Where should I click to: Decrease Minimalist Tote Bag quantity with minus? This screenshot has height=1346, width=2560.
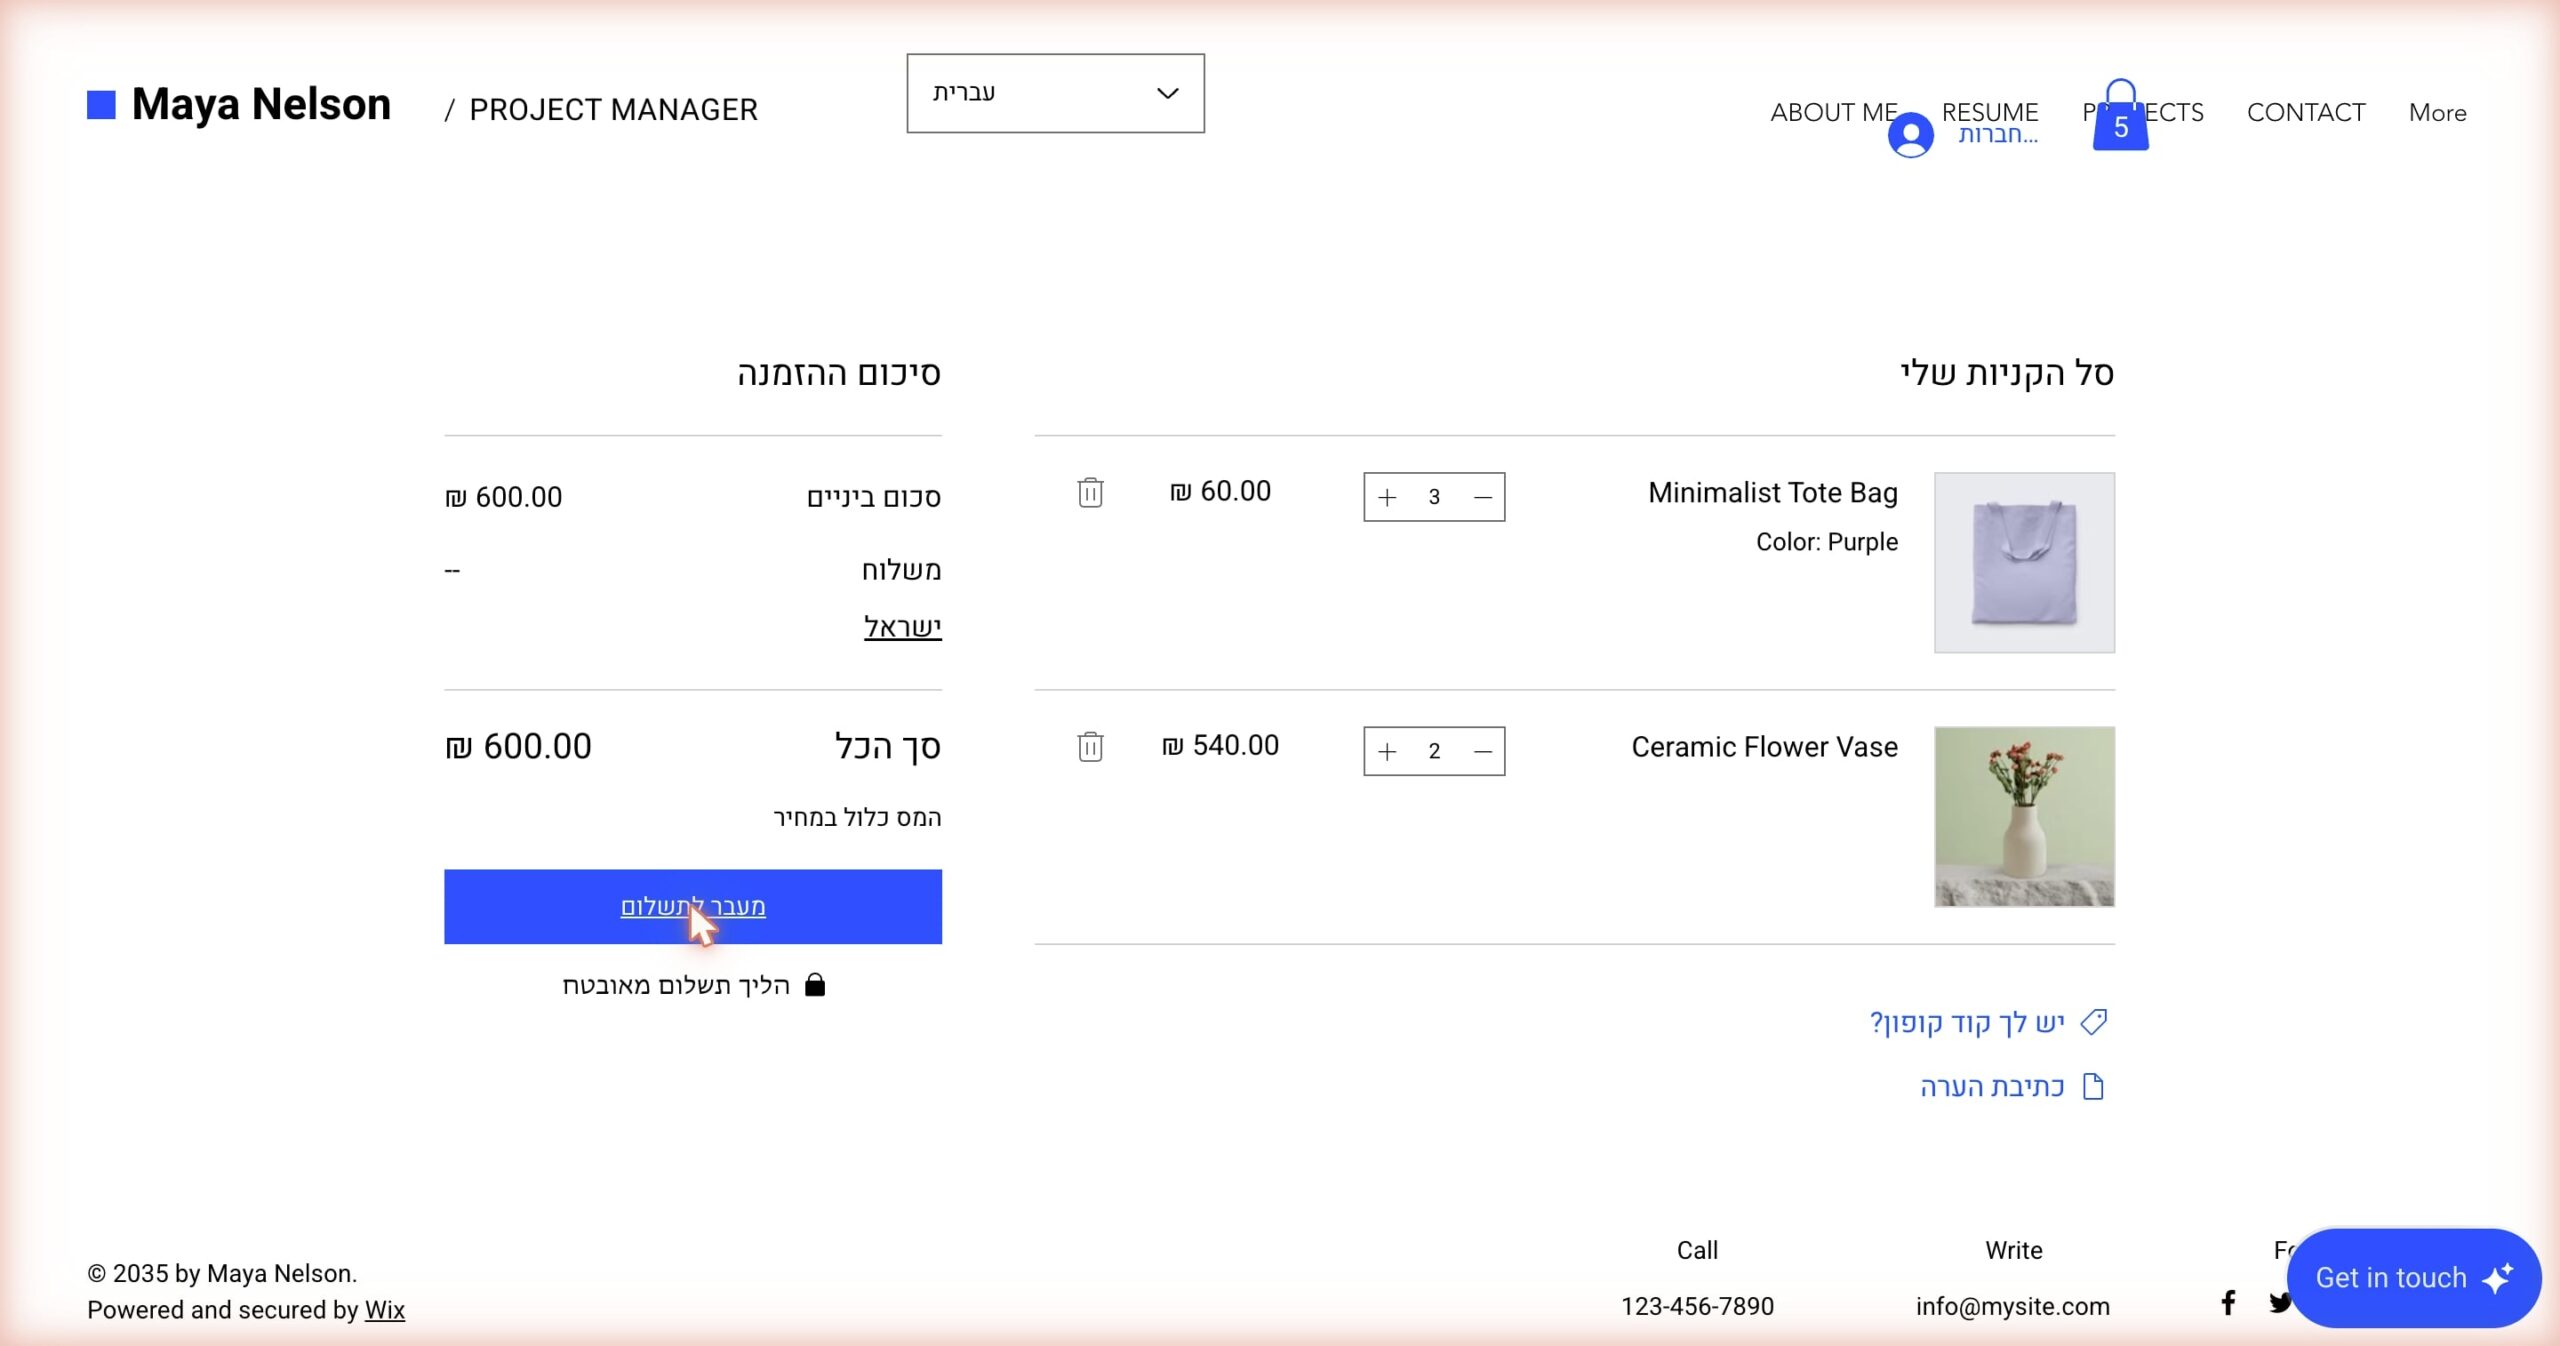tap(1483, 497)
